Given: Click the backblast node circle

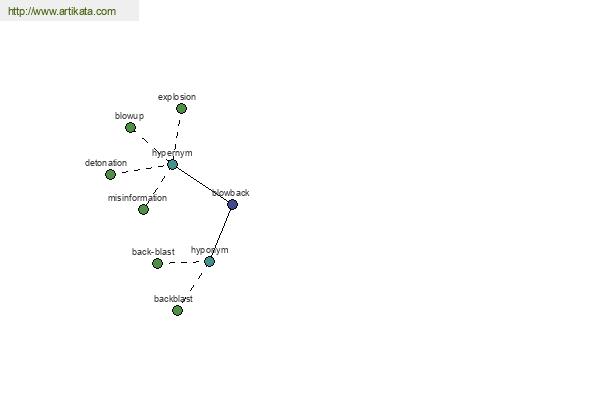Looking at the screenshot, I should pyautogui.click(x=177, y=310).
